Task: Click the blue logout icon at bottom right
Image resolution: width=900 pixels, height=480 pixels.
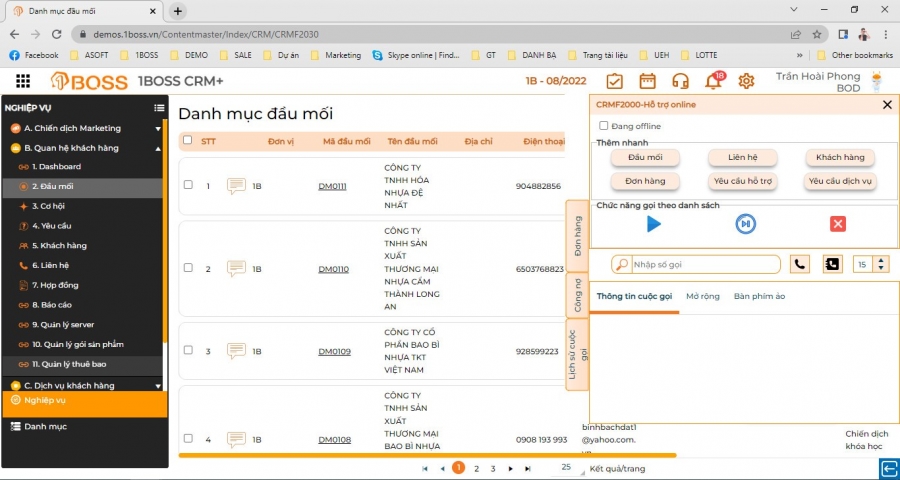Action: [889, 468]
